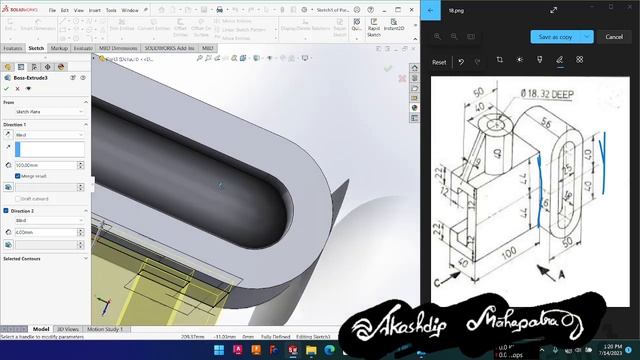Select the Markup pen tool in Photos

(560, 60)
